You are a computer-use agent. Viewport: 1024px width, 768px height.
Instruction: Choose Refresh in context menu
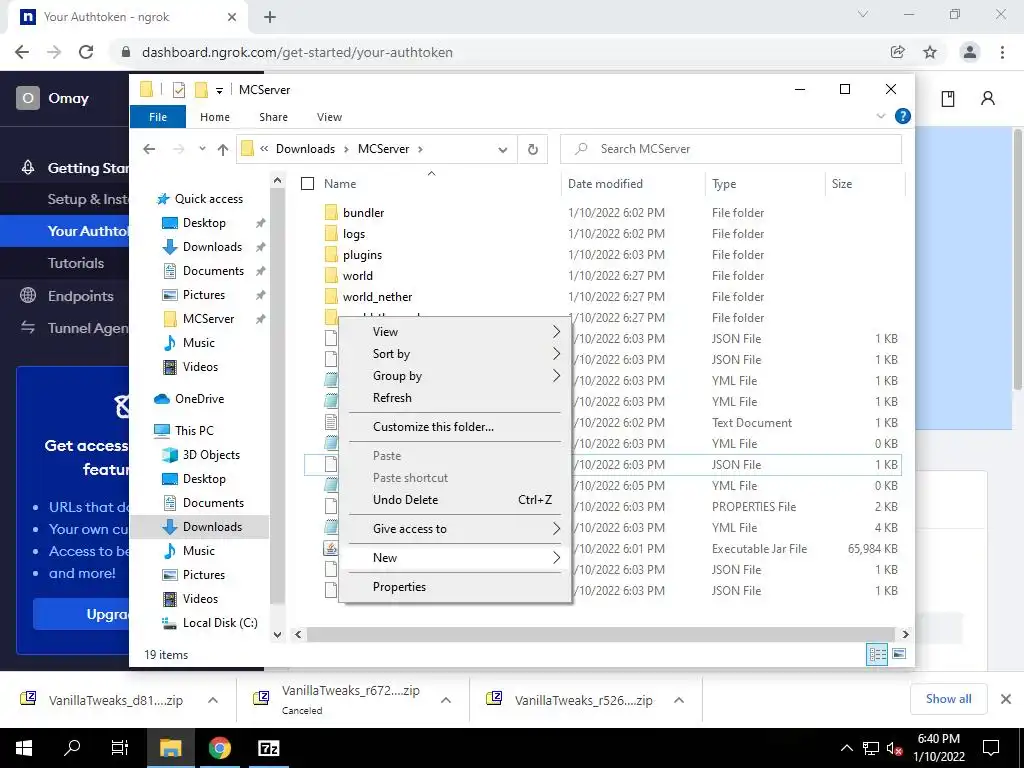455,398
